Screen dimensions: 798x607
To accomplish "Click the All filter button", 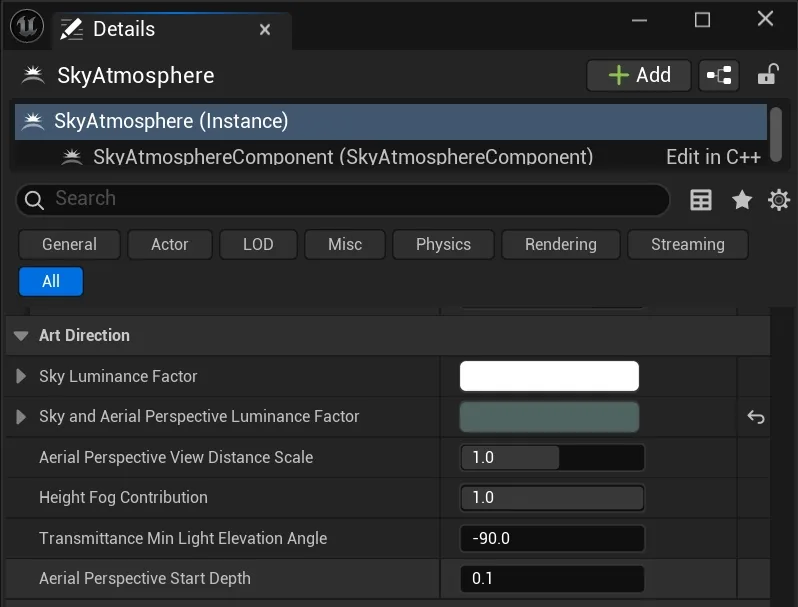I will pyautogui.click(x=51, y=281).
